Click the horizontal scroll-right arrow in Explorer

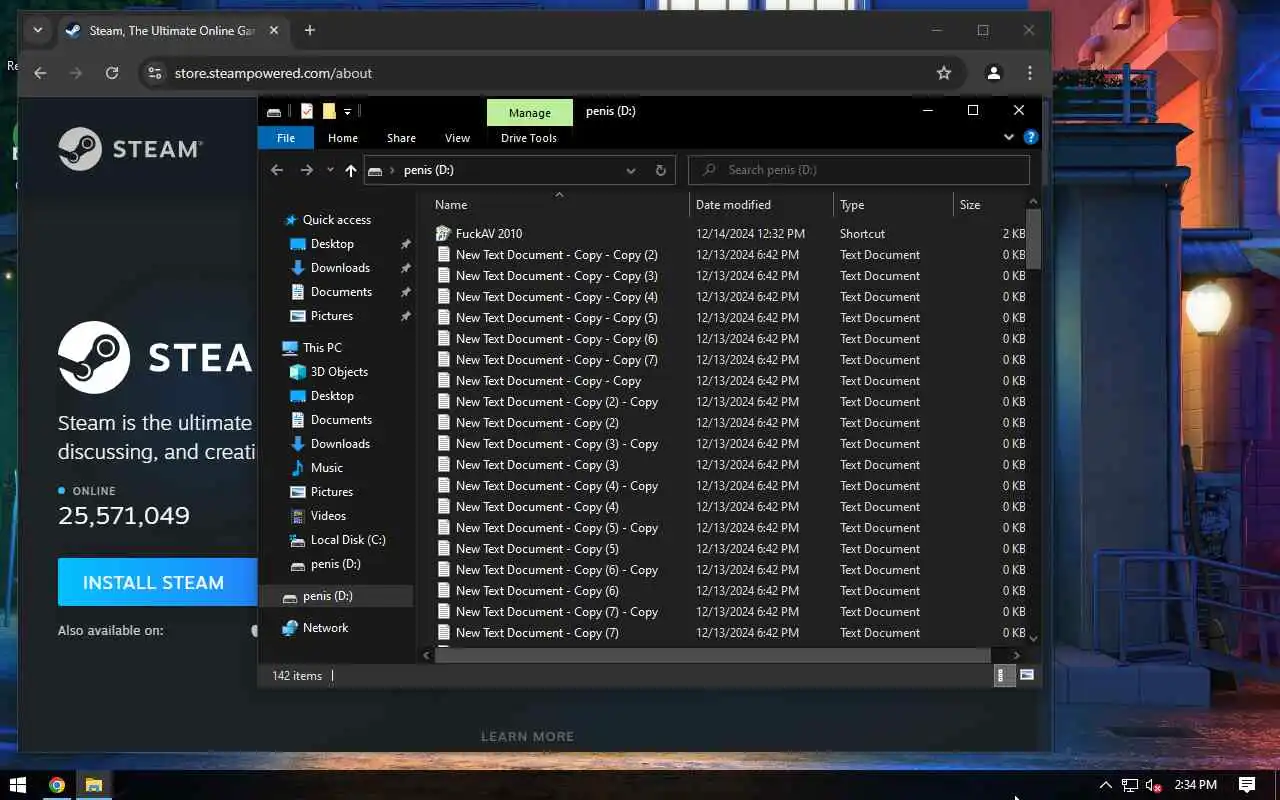[1017, 655]
